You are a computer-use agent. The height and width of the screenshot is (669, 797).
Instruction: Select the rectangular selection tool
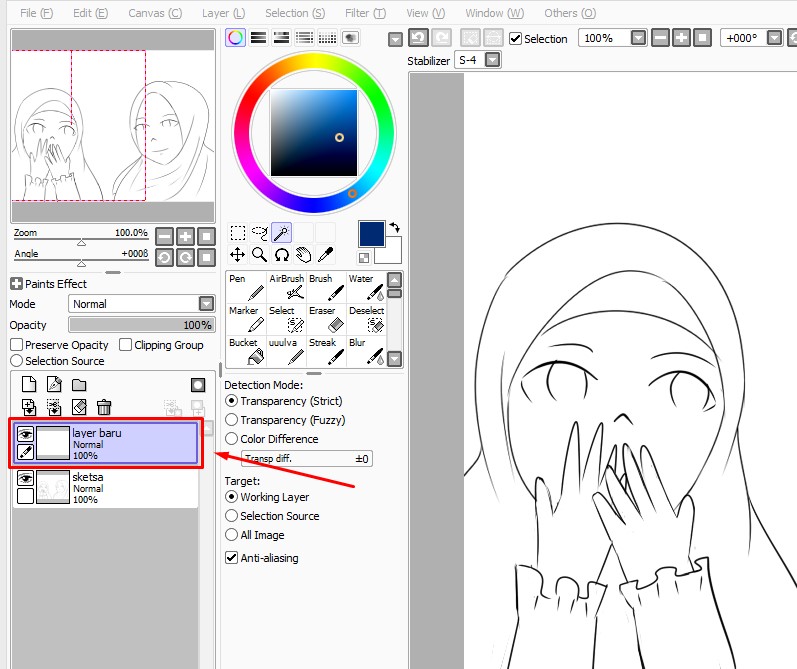[x=237, y=233]
